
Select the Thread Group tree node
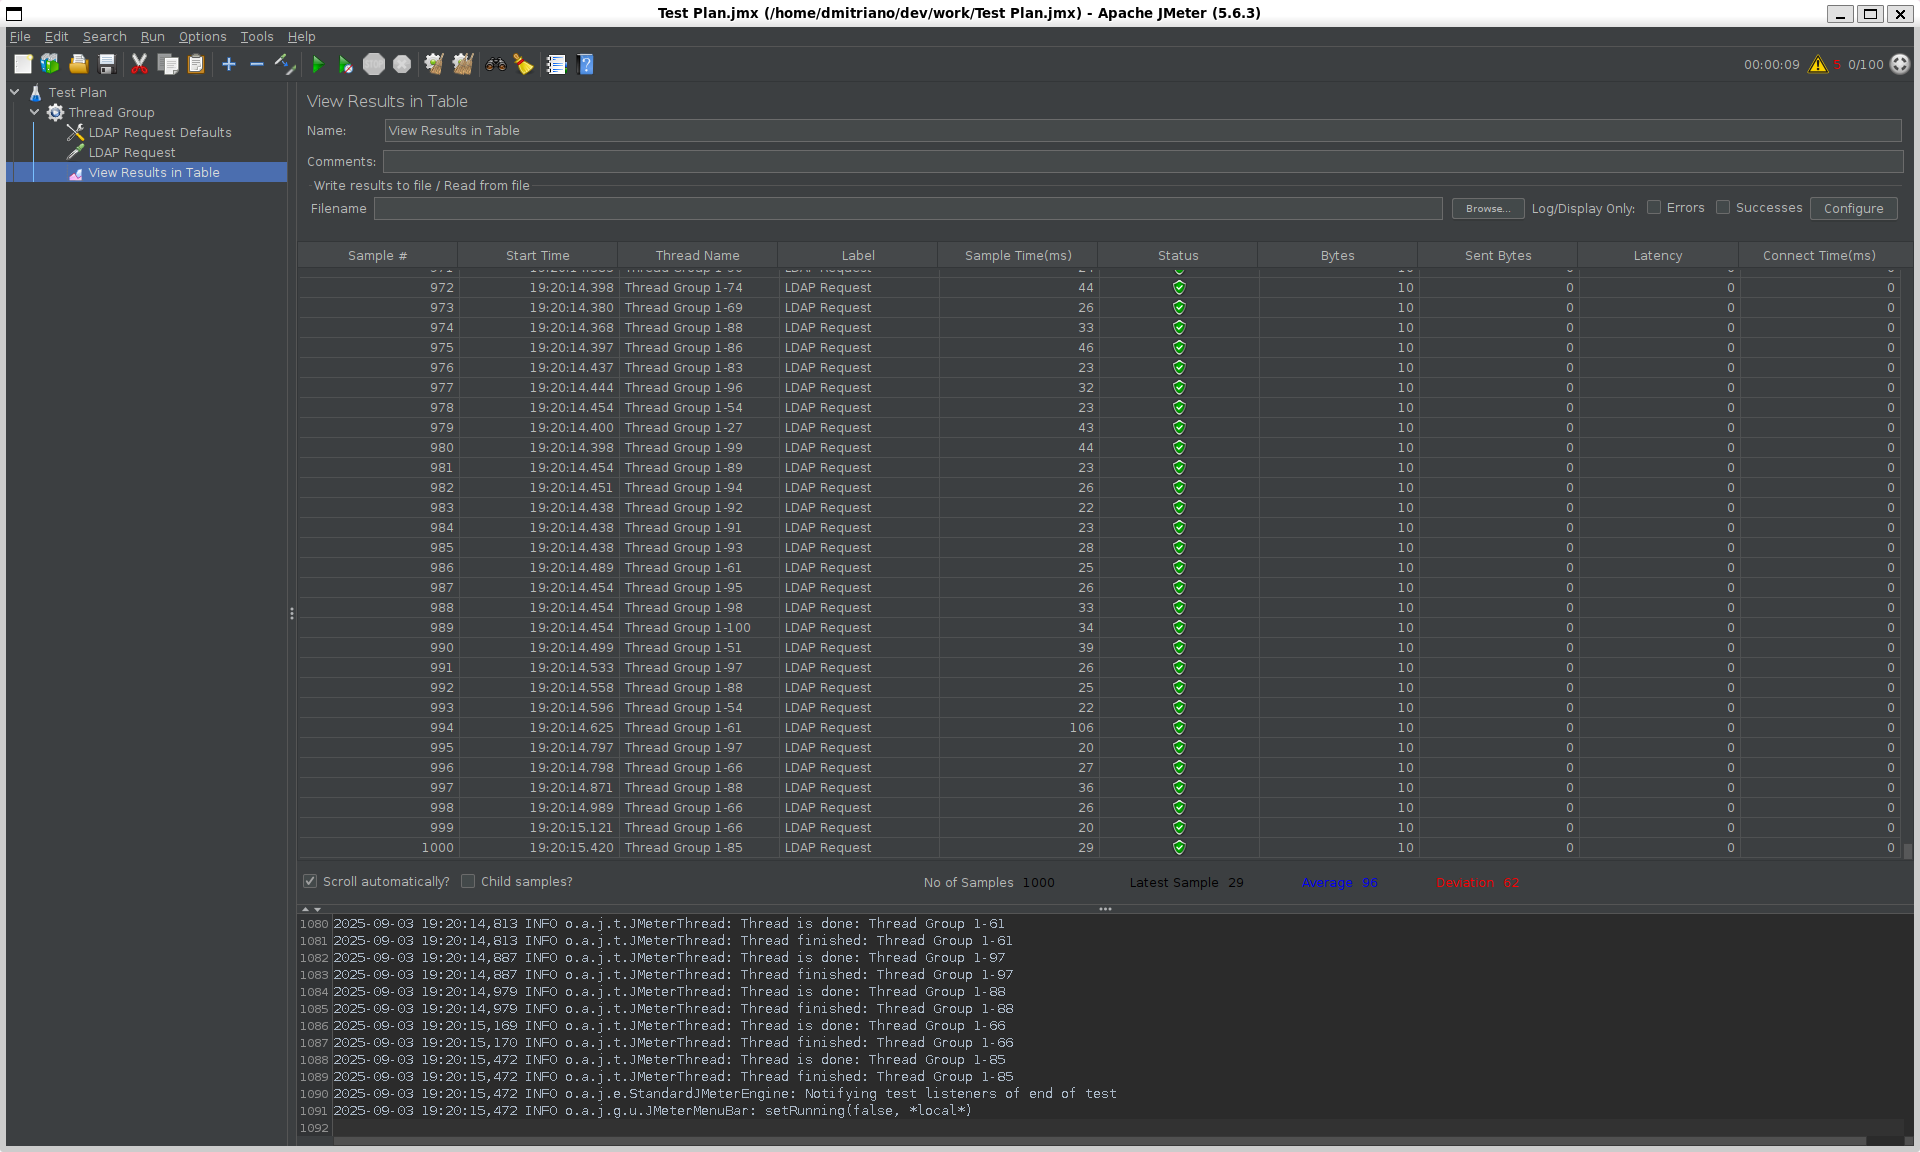pyautogui.click(x=111, y=112)
